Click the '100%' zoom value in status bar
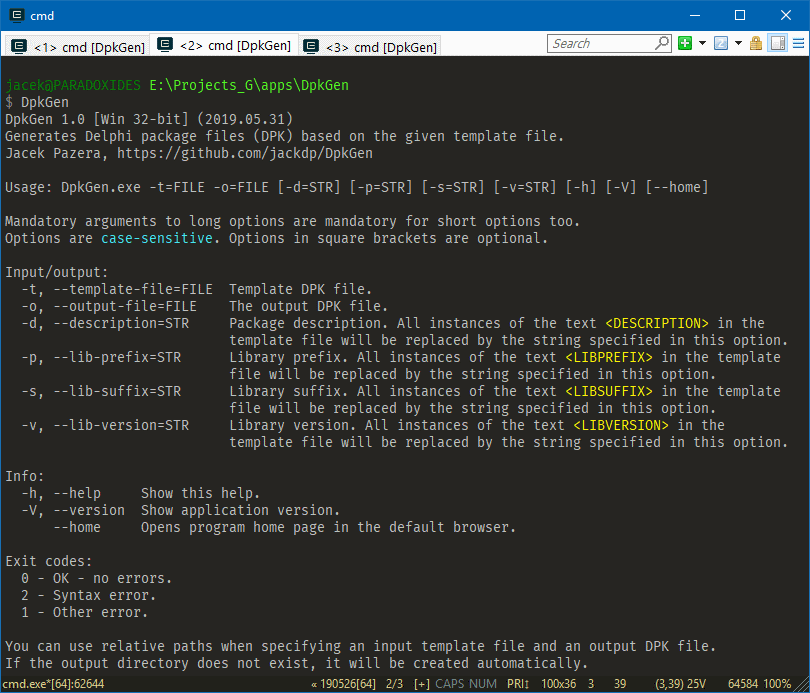 [777, 684]
